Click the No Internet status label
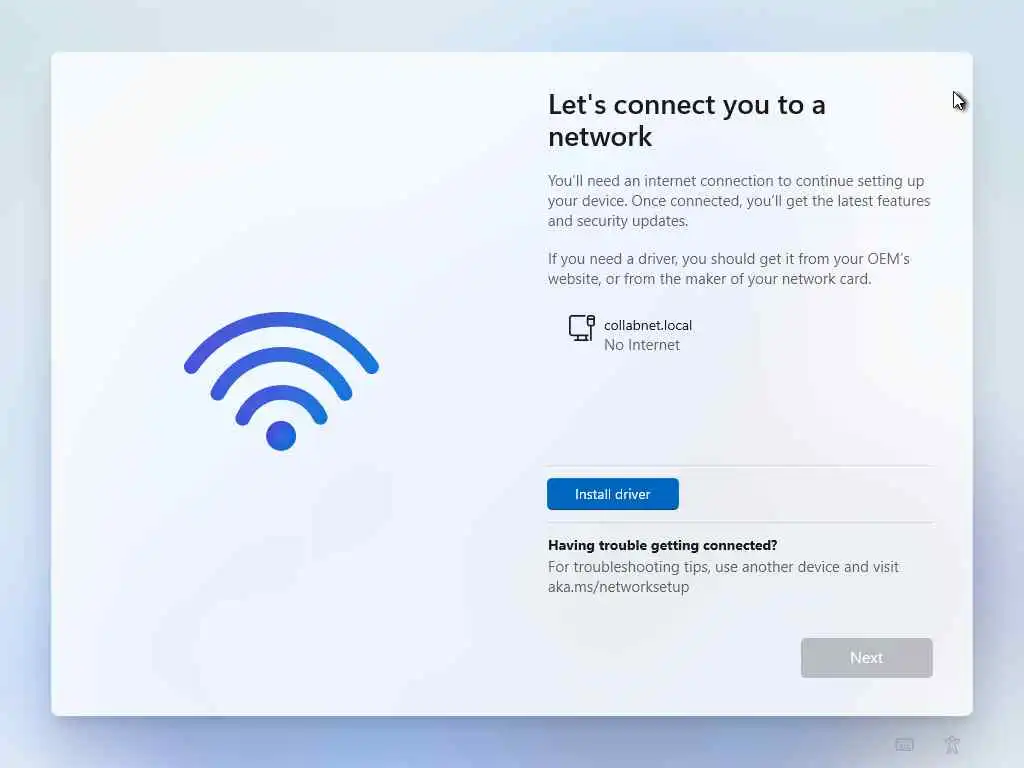The image size is (1024, 768). point(641,345)
